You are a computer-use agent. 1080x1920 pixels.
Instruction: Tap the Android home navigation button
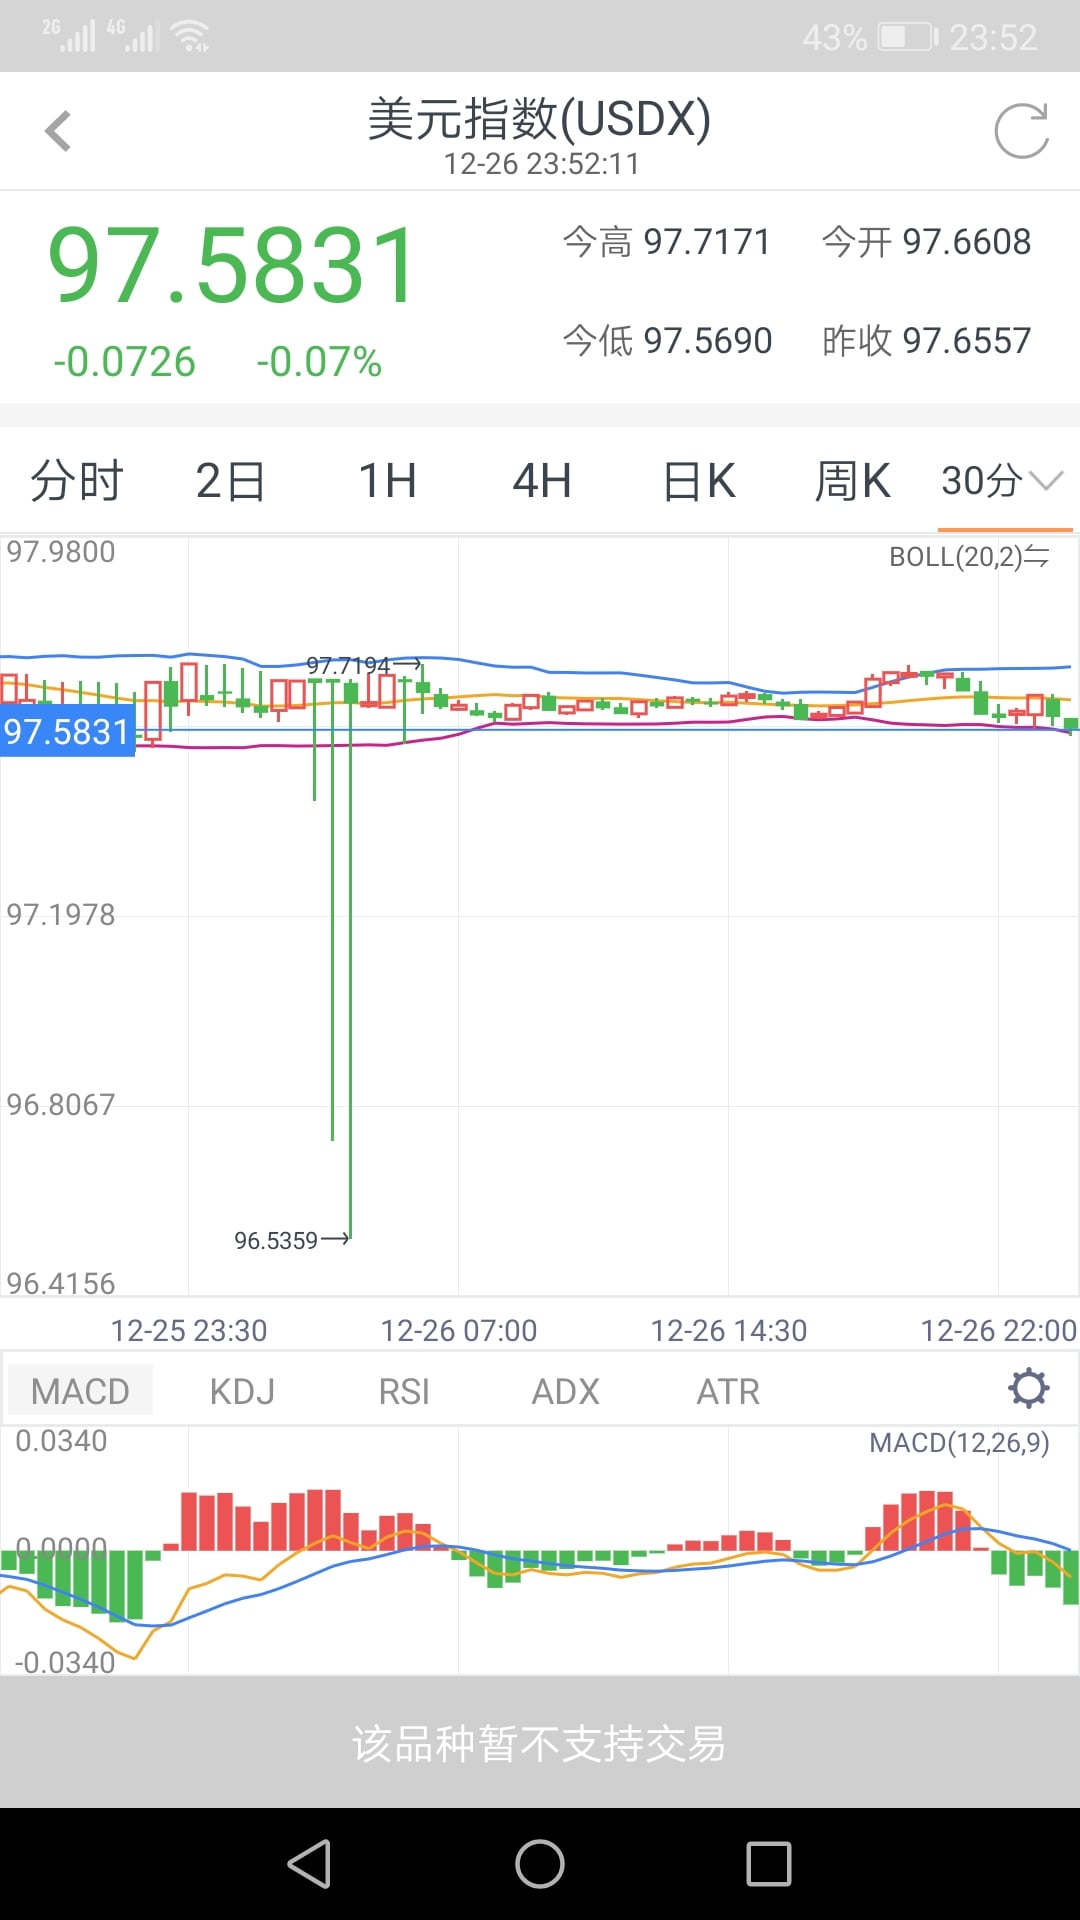pos(540,1864)
